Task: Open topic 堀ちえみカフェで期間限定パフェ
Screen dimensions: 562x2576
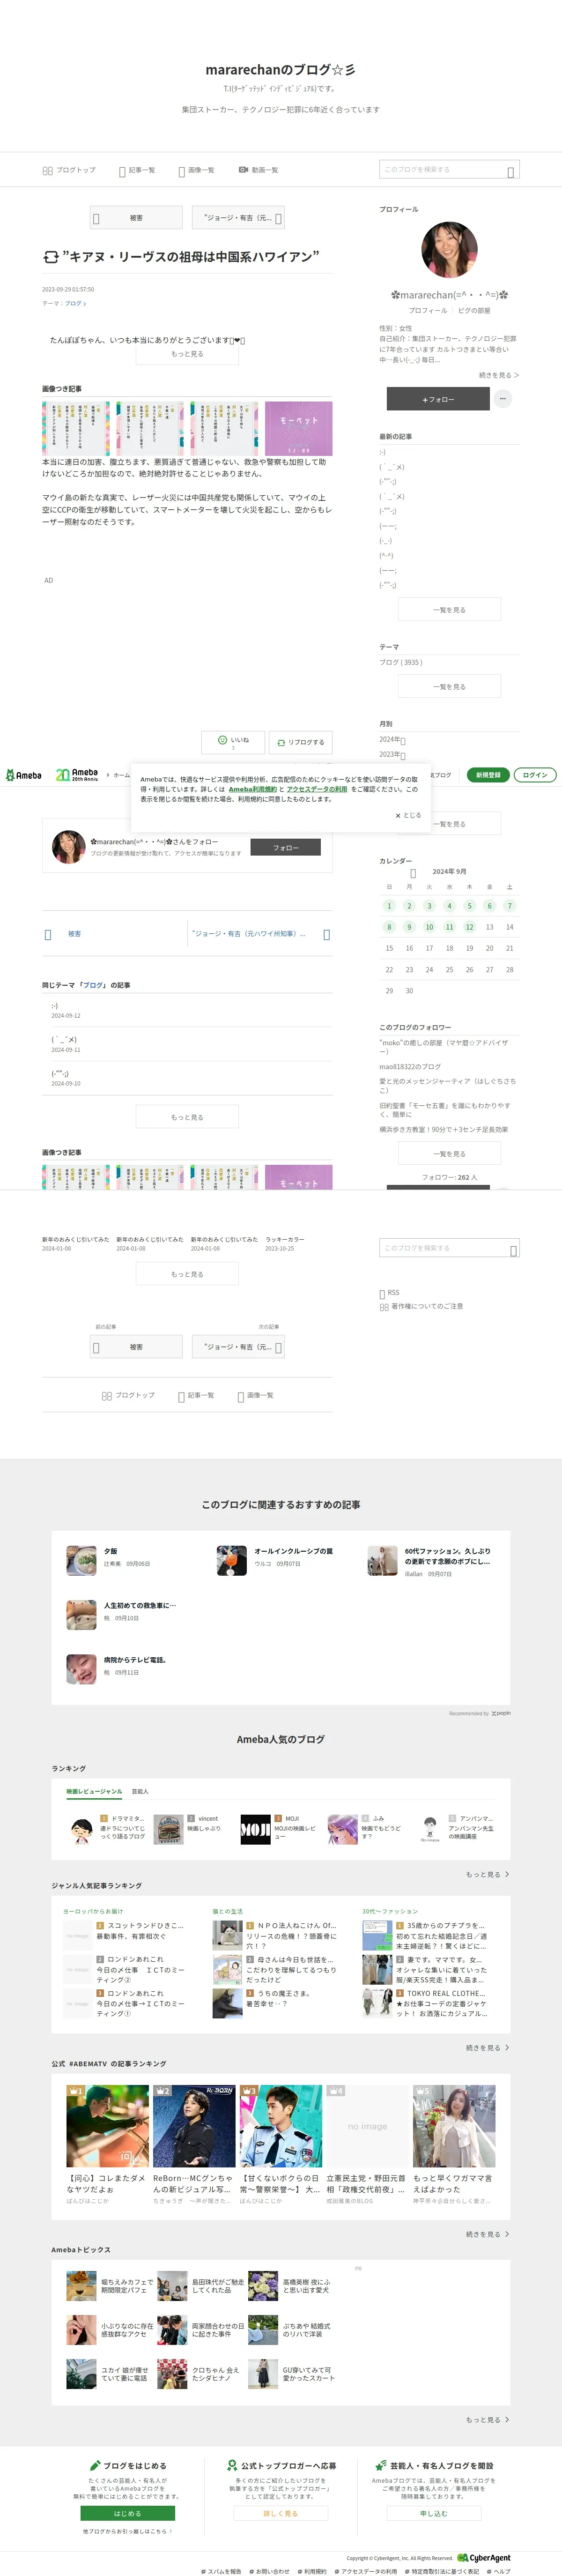Action: pyautogui.click(x=110, y=2285)
